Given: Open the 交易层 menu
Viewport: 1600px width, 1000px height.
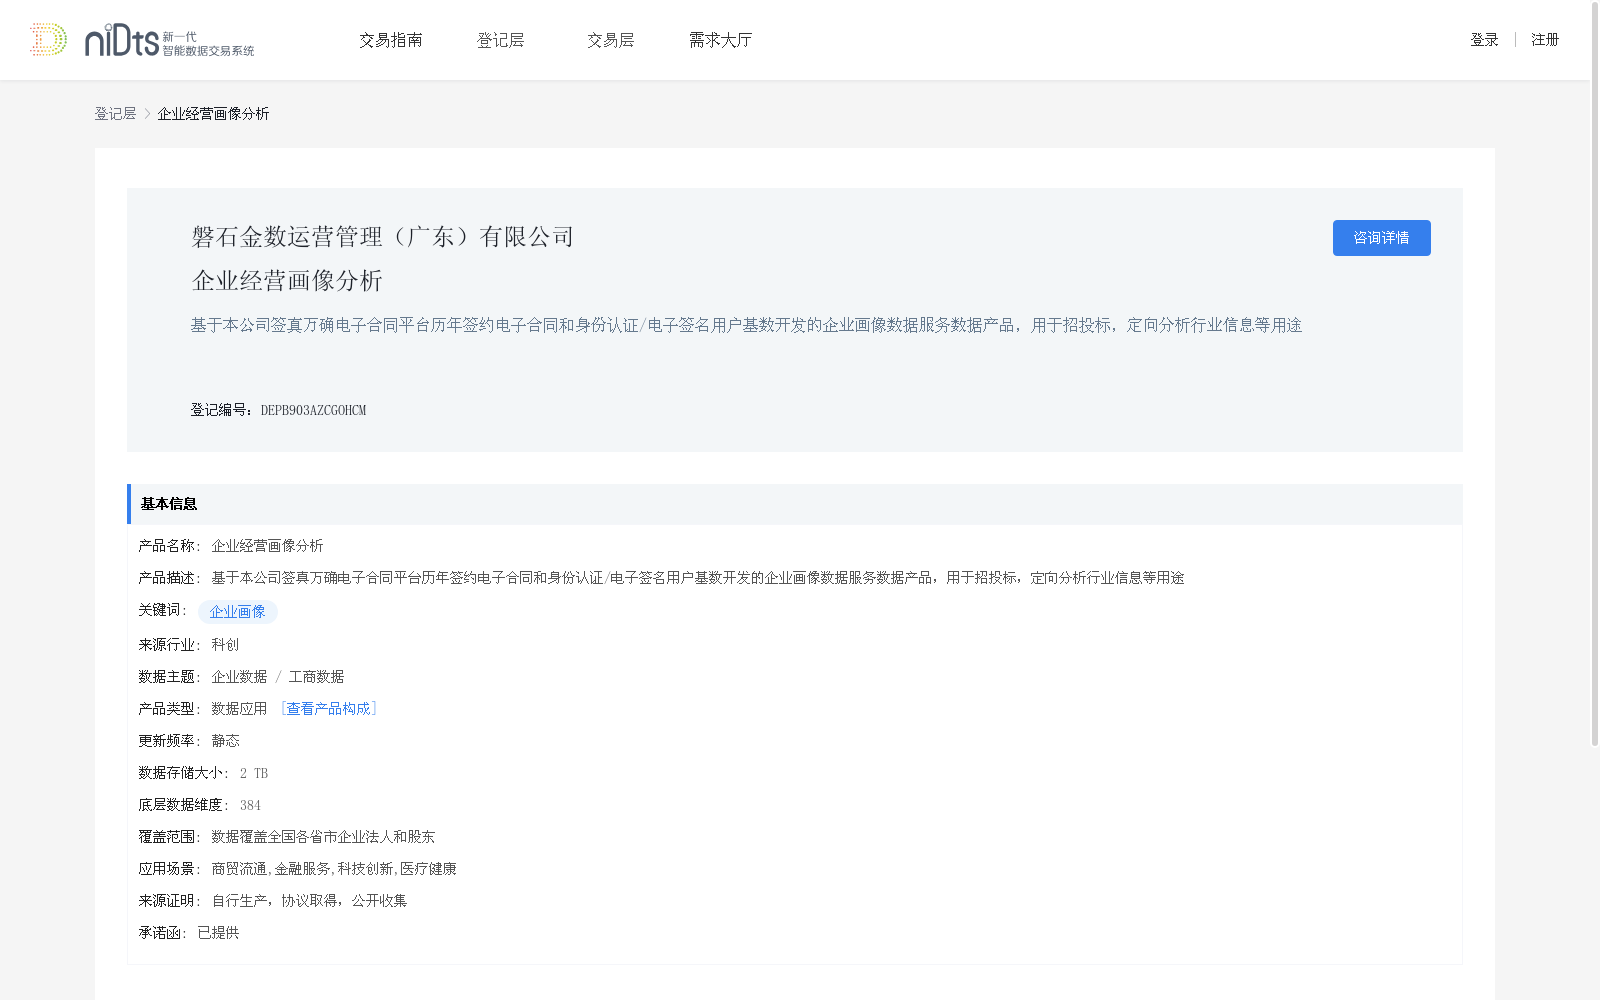Looking at the screenshot, I should point(611,40).
